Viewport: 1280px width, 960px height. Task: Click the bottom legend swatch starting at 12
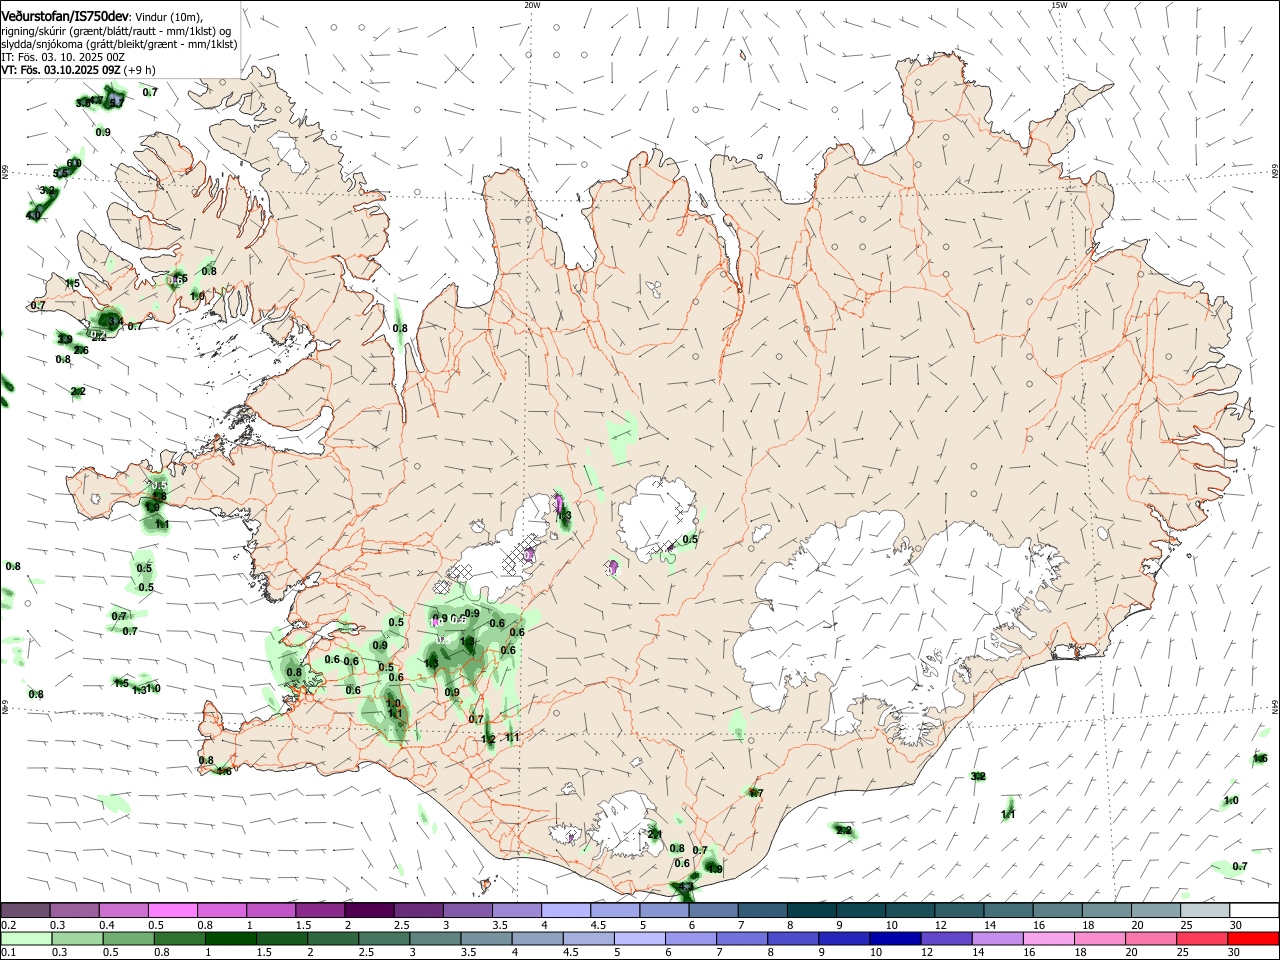[946, 938]
